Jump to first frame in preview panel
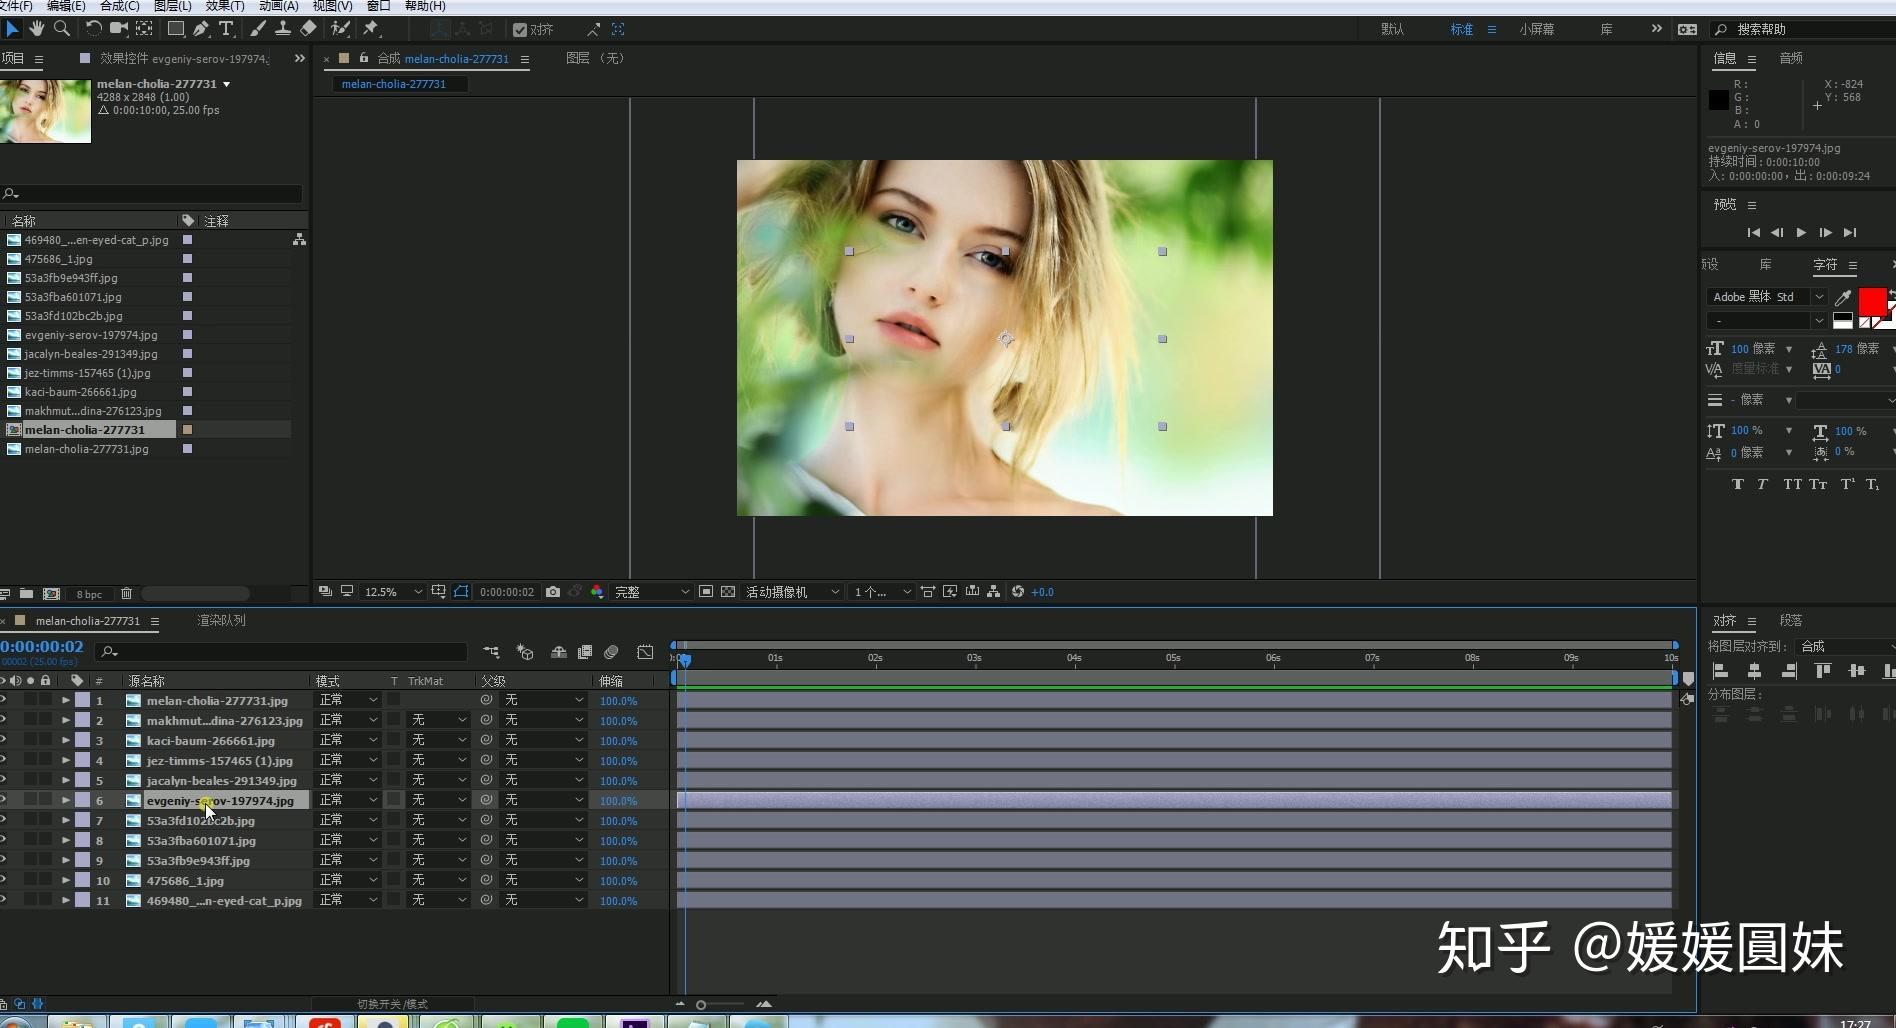 click(x=1753, y=232)
